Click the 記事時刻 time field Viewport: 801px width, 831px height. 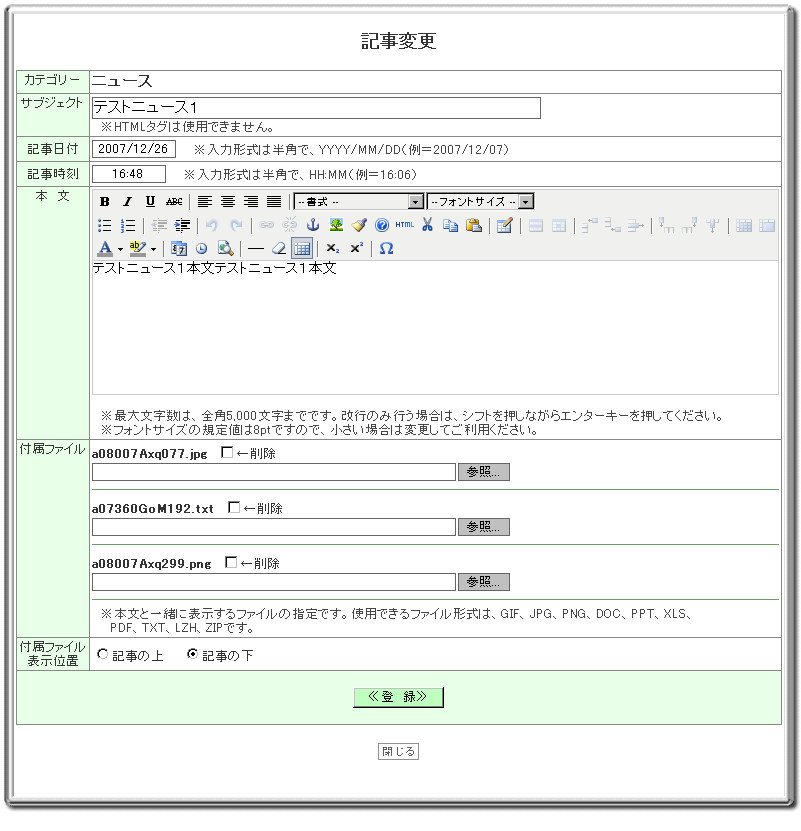tap(129, 174)
